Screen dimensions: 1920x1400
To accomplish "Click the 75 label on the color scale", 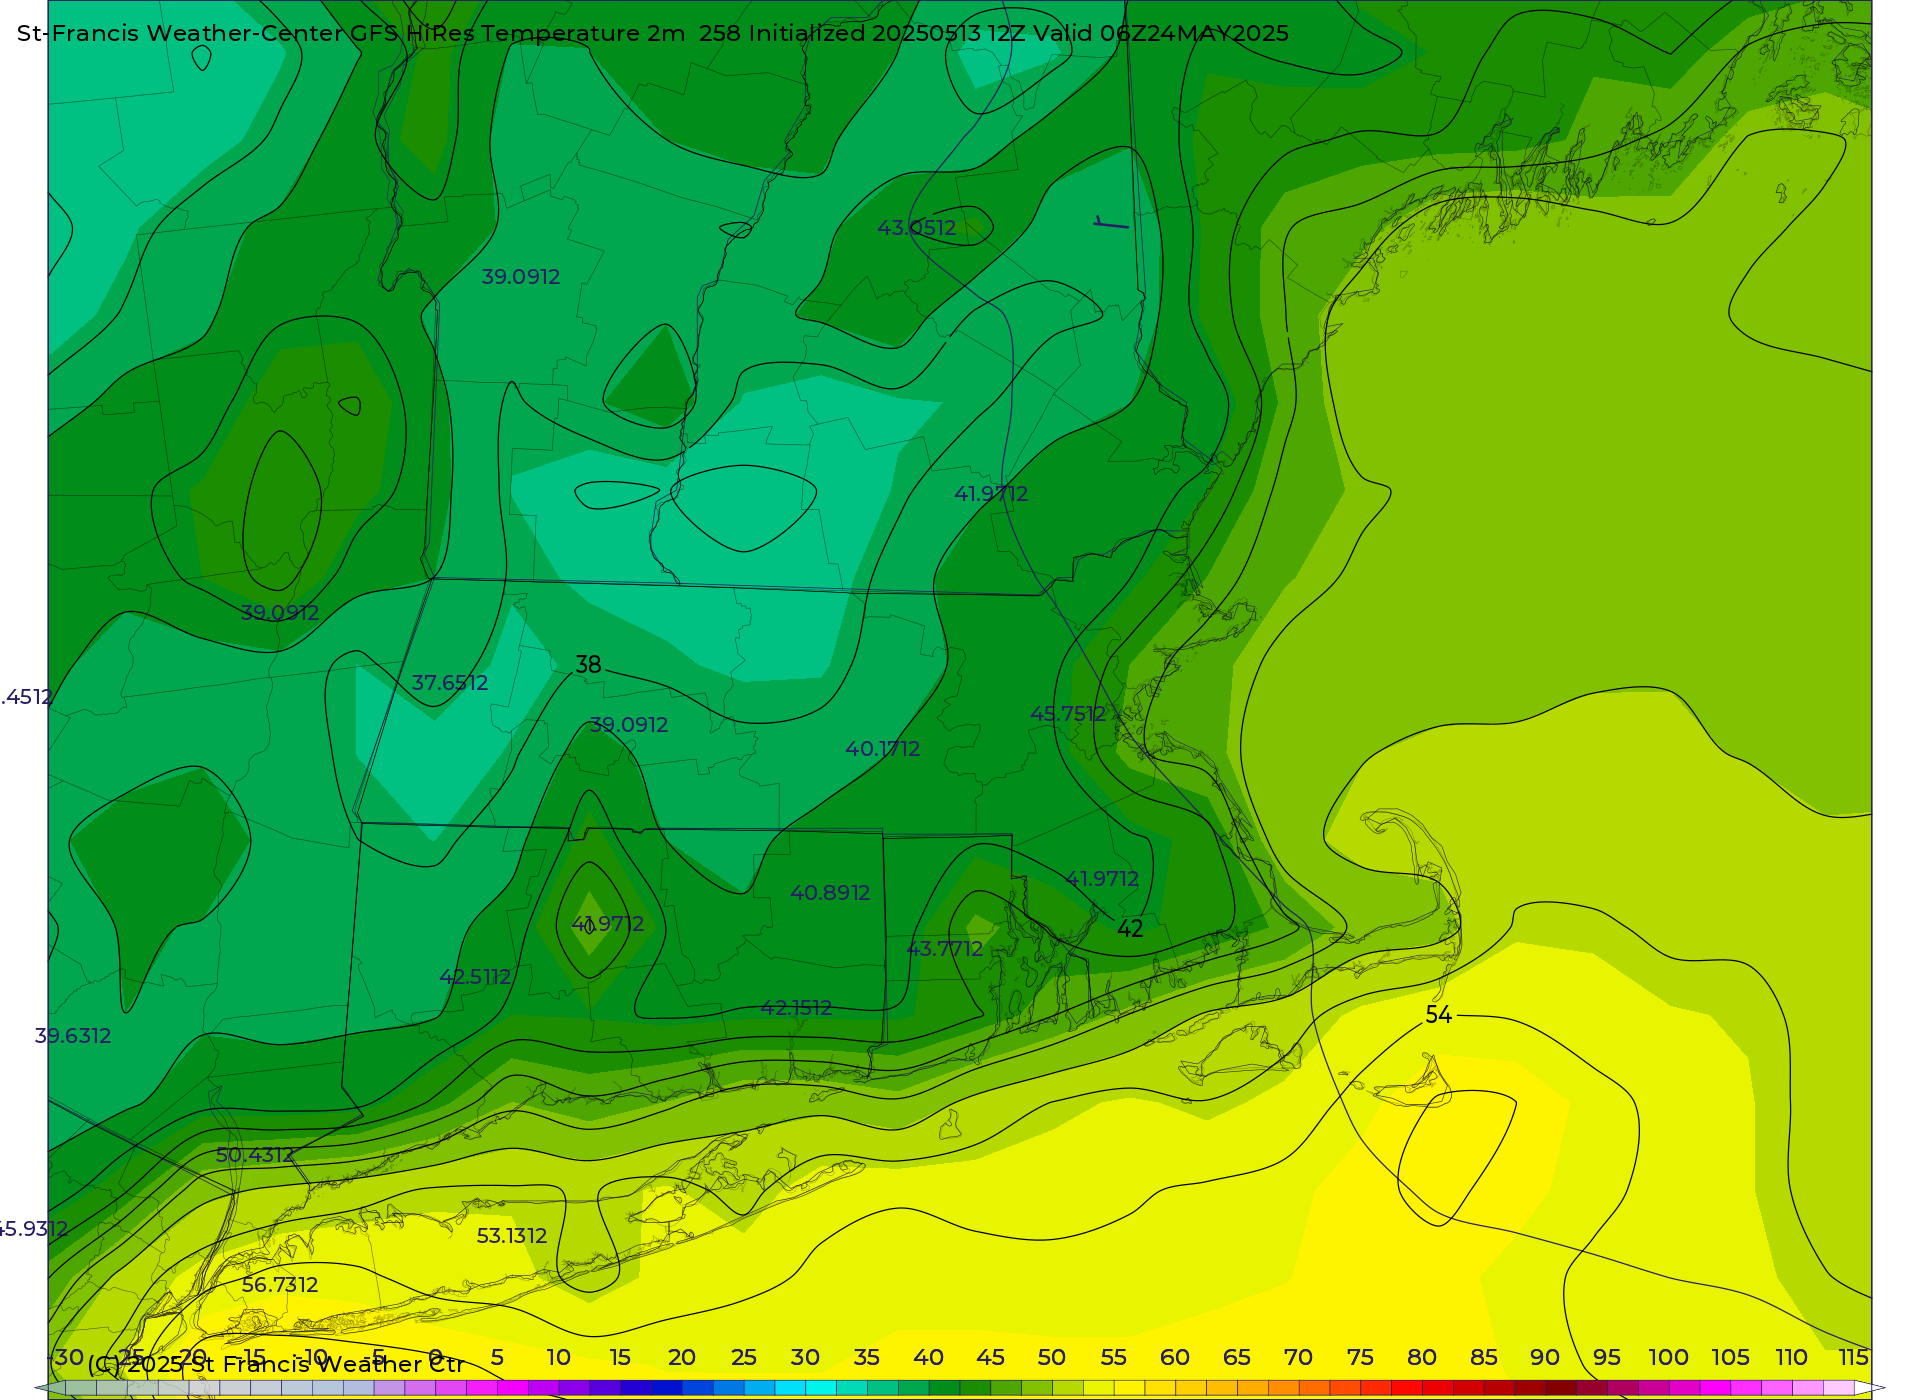I will point(1360,1357).
